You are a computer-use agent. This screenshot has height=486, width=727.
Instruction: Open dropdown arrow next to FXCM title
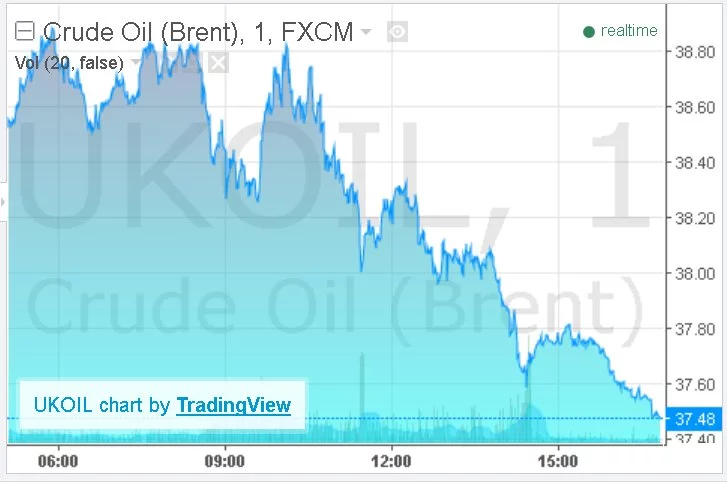[366, 32]
